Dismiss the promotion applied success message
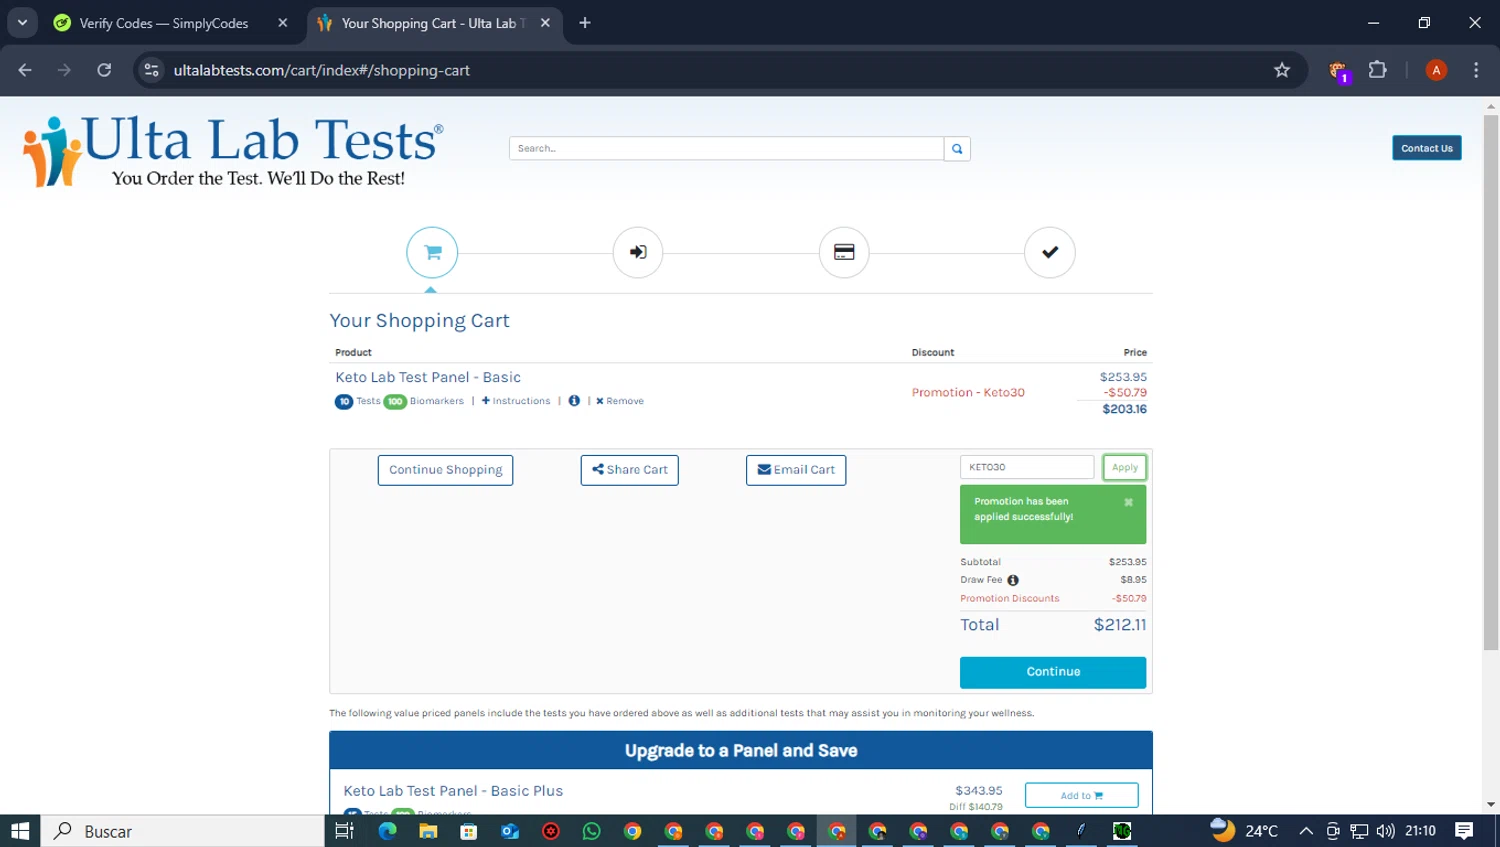The image size is (1500, 847). click(x=1128, y=502)
